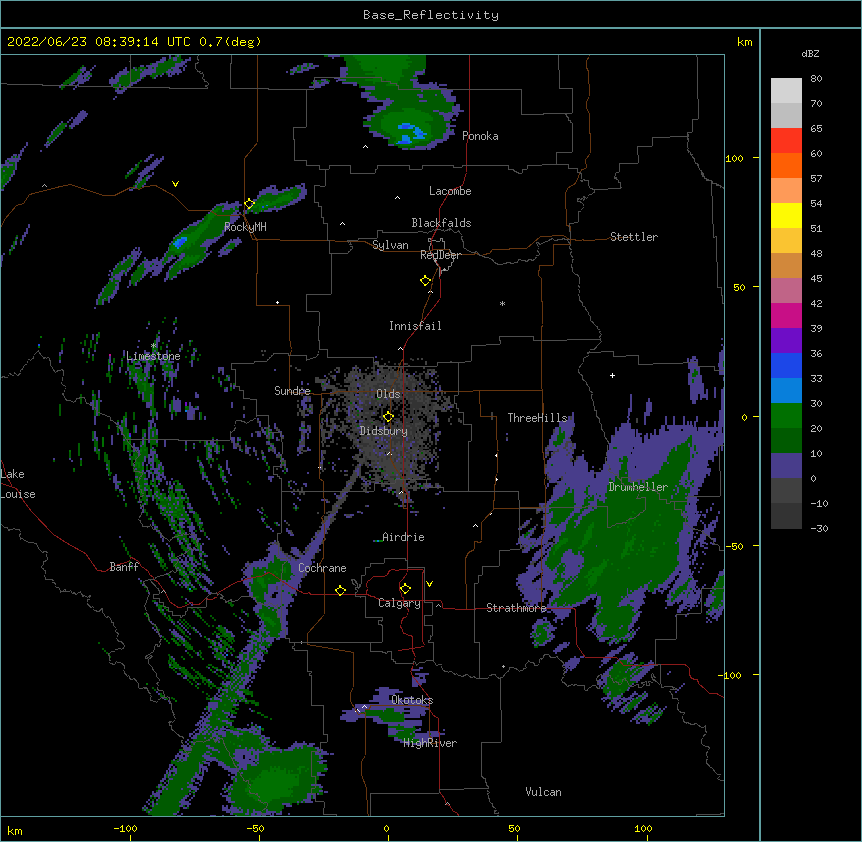Click the Sundre city label

(x=292, y=391)
